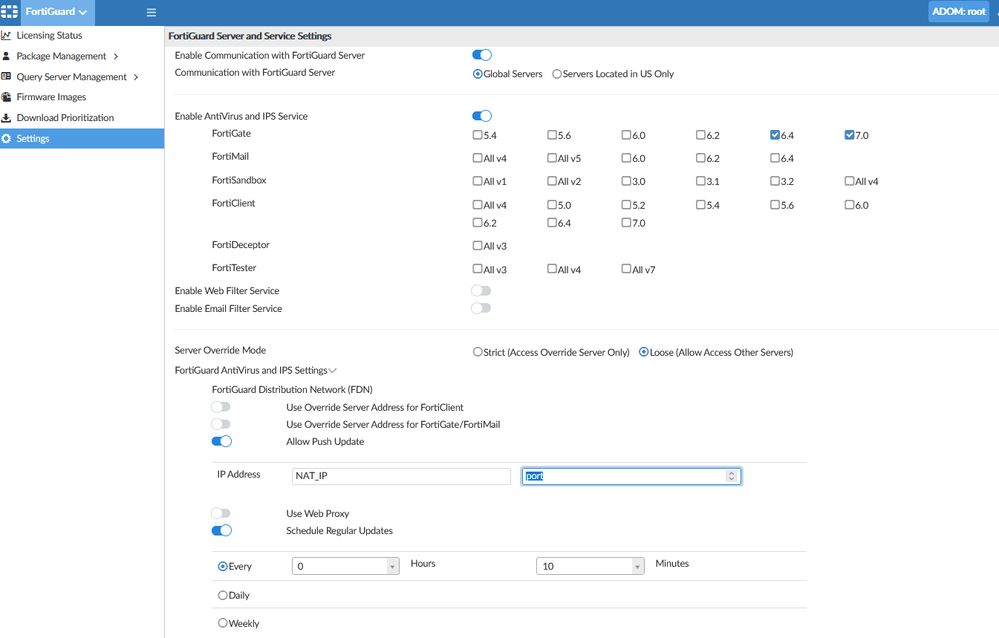Click the Settings gear icon
Viewport: 999px width, 638px height.
[x=7, y=139]
